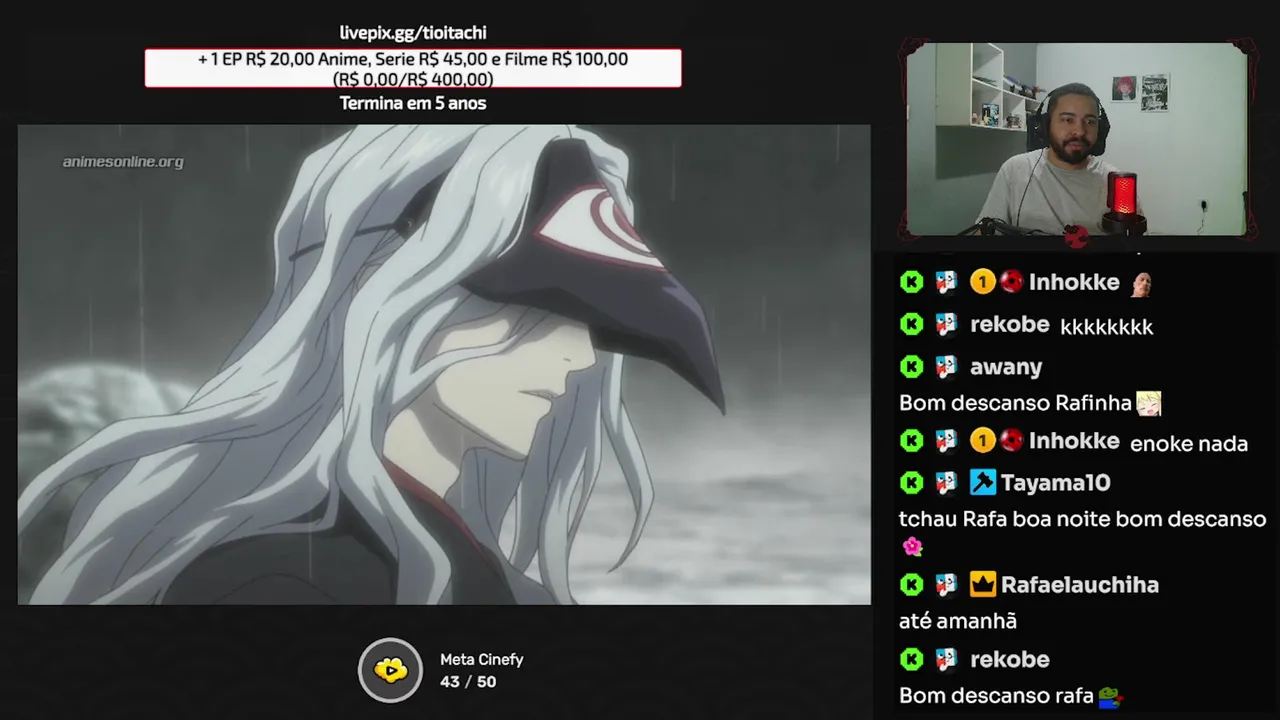1280x720 pixels.
Task: Click Kick badge in Inhokke enoke nada row
Action: tap(911, 441)
